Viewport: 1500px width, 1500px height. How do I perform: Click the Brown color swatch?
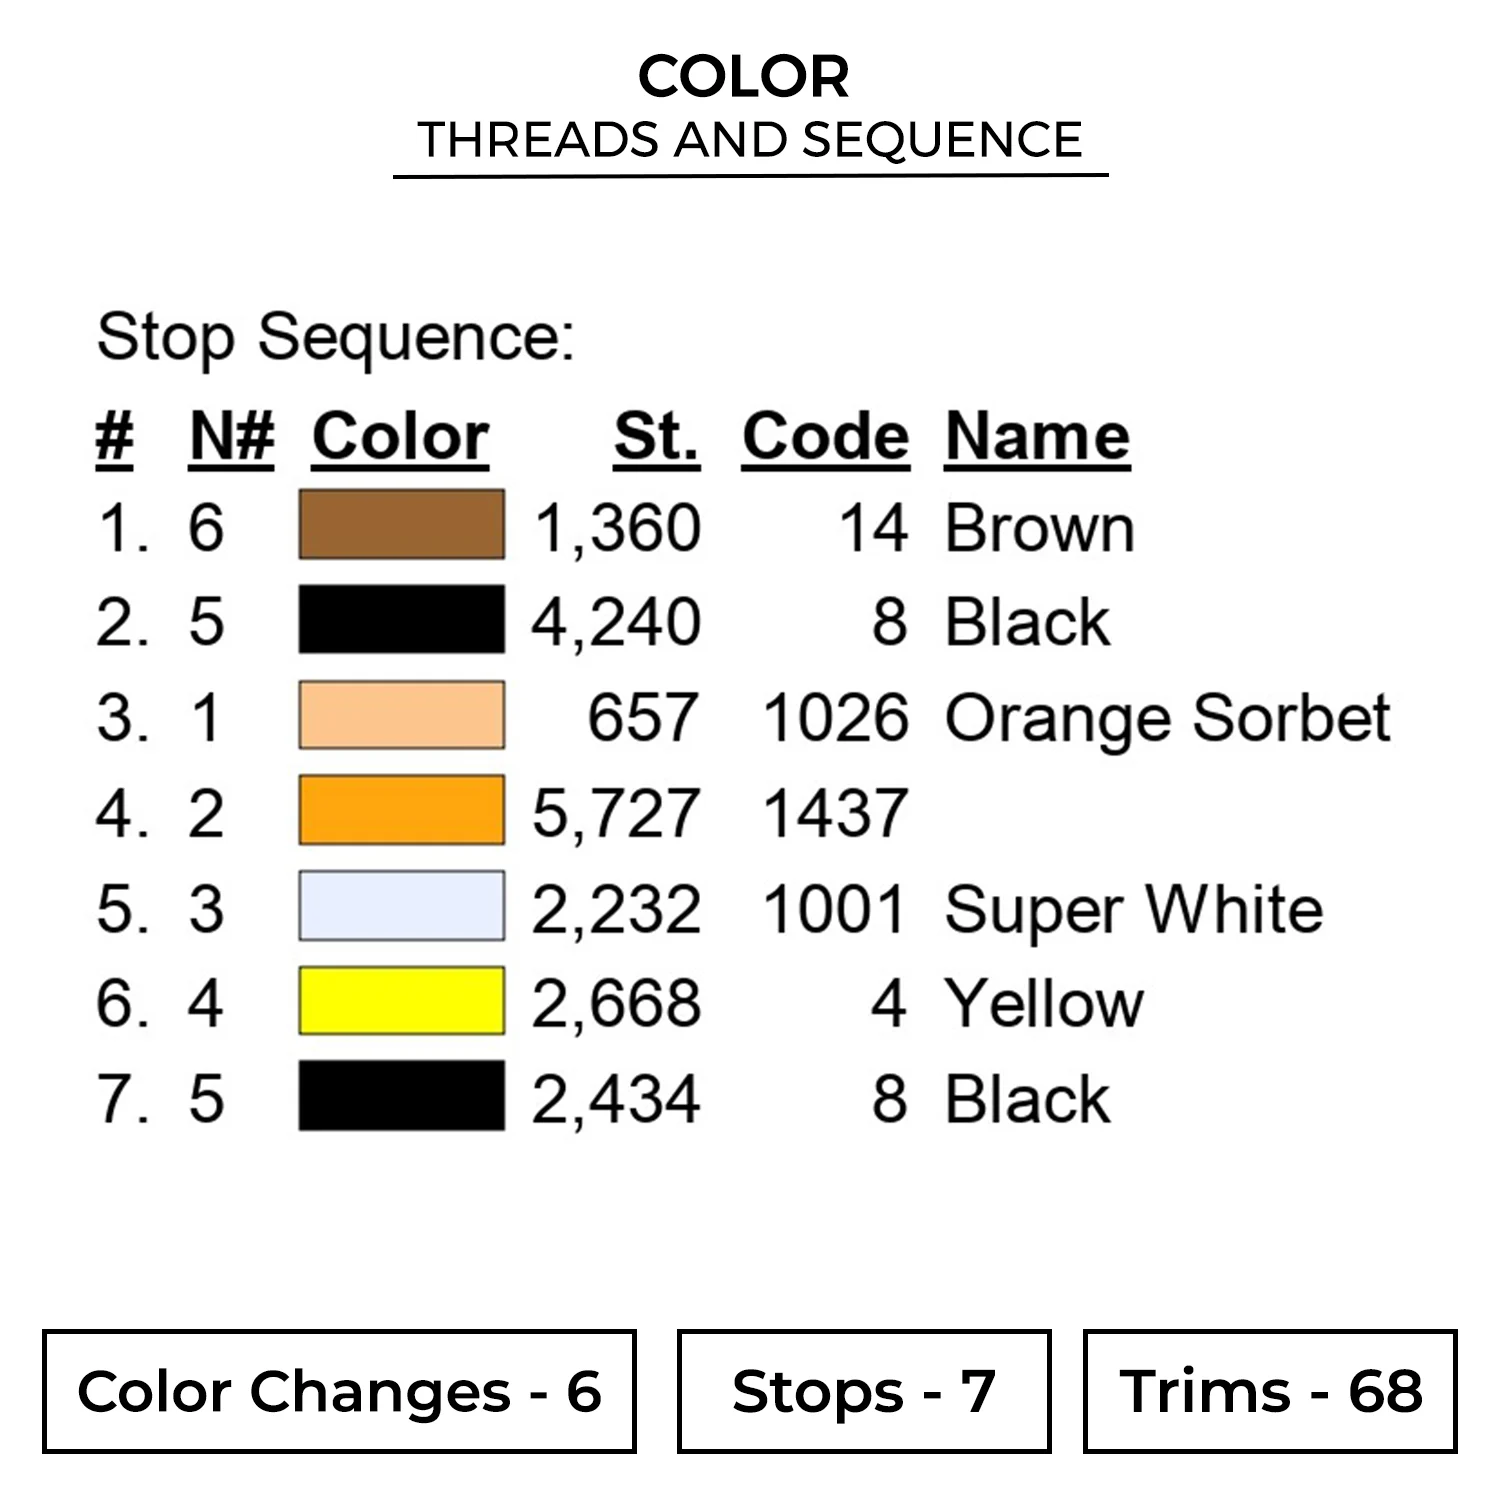(x=401, y=524)
